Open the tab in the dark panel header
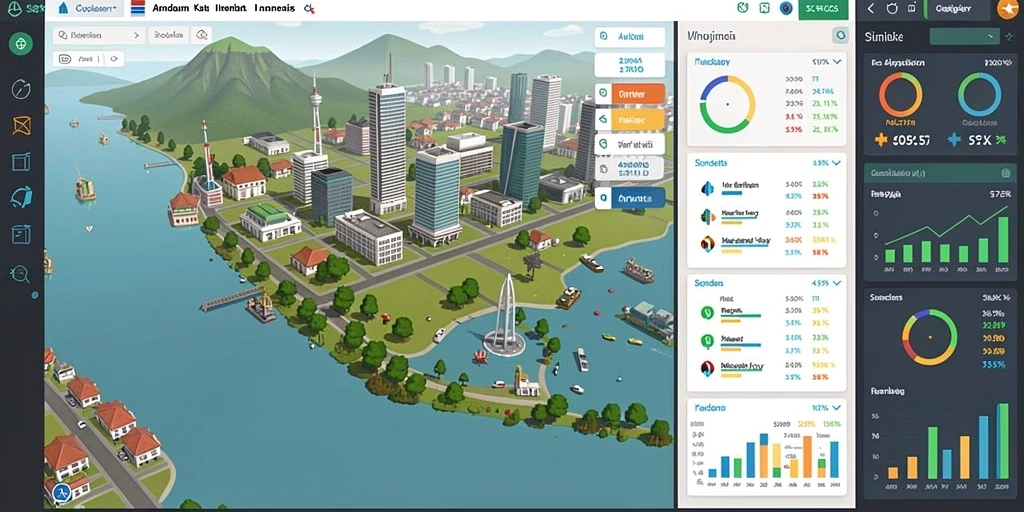The image size is (1024, 512). coord(955,8)
